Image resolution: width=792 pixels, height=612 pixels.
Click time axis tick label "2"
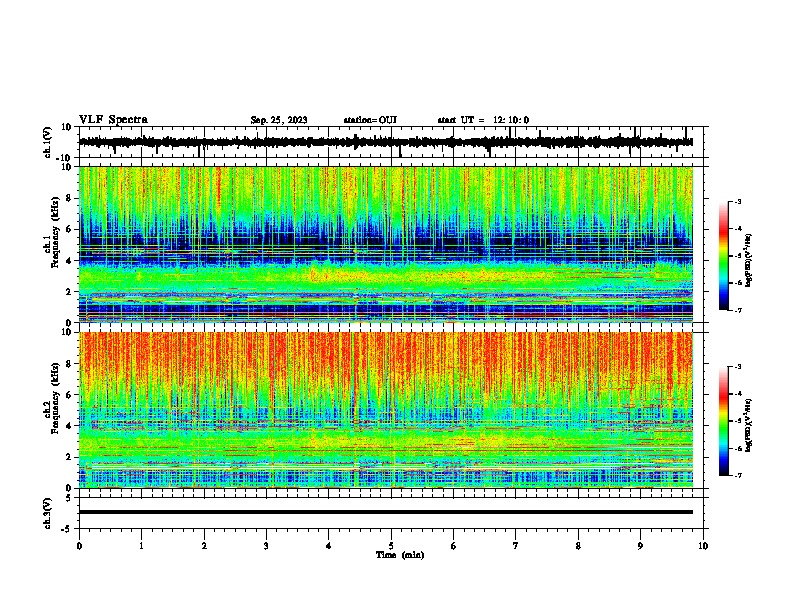tap(204, 546)
